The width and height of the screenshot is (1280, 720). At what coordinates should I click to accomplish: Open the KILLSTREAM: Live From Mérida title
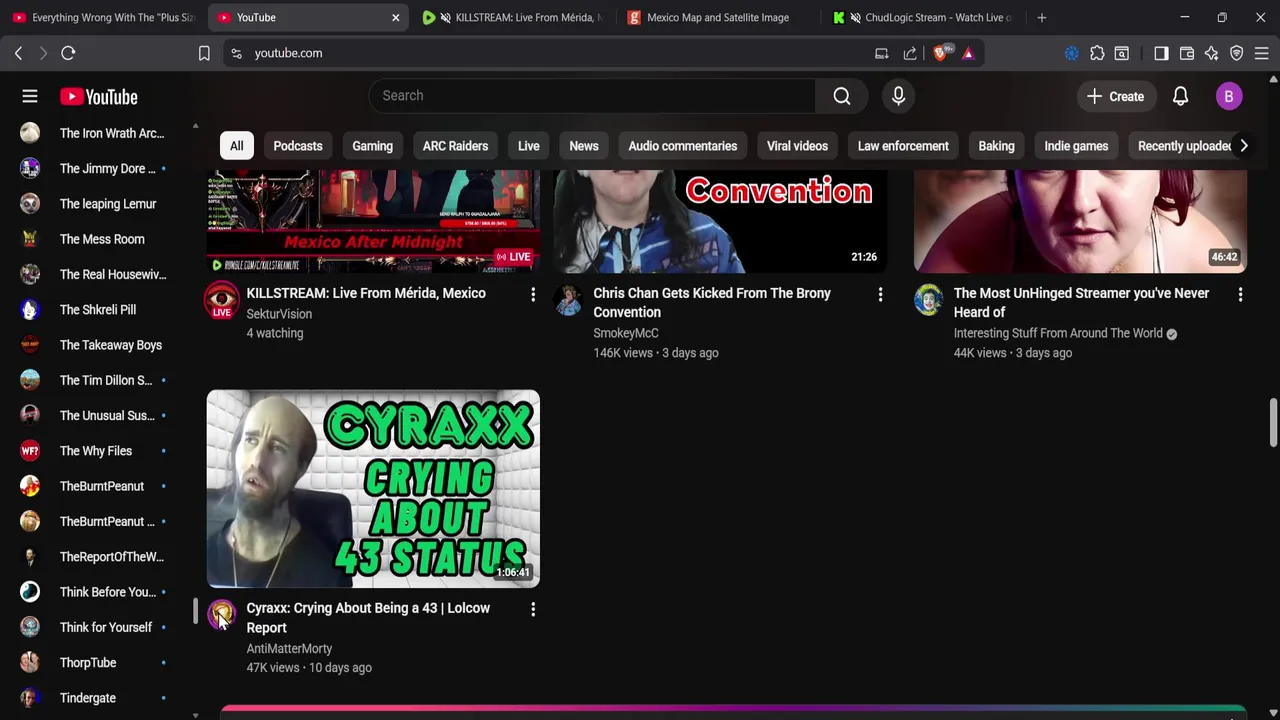(366, 293)
